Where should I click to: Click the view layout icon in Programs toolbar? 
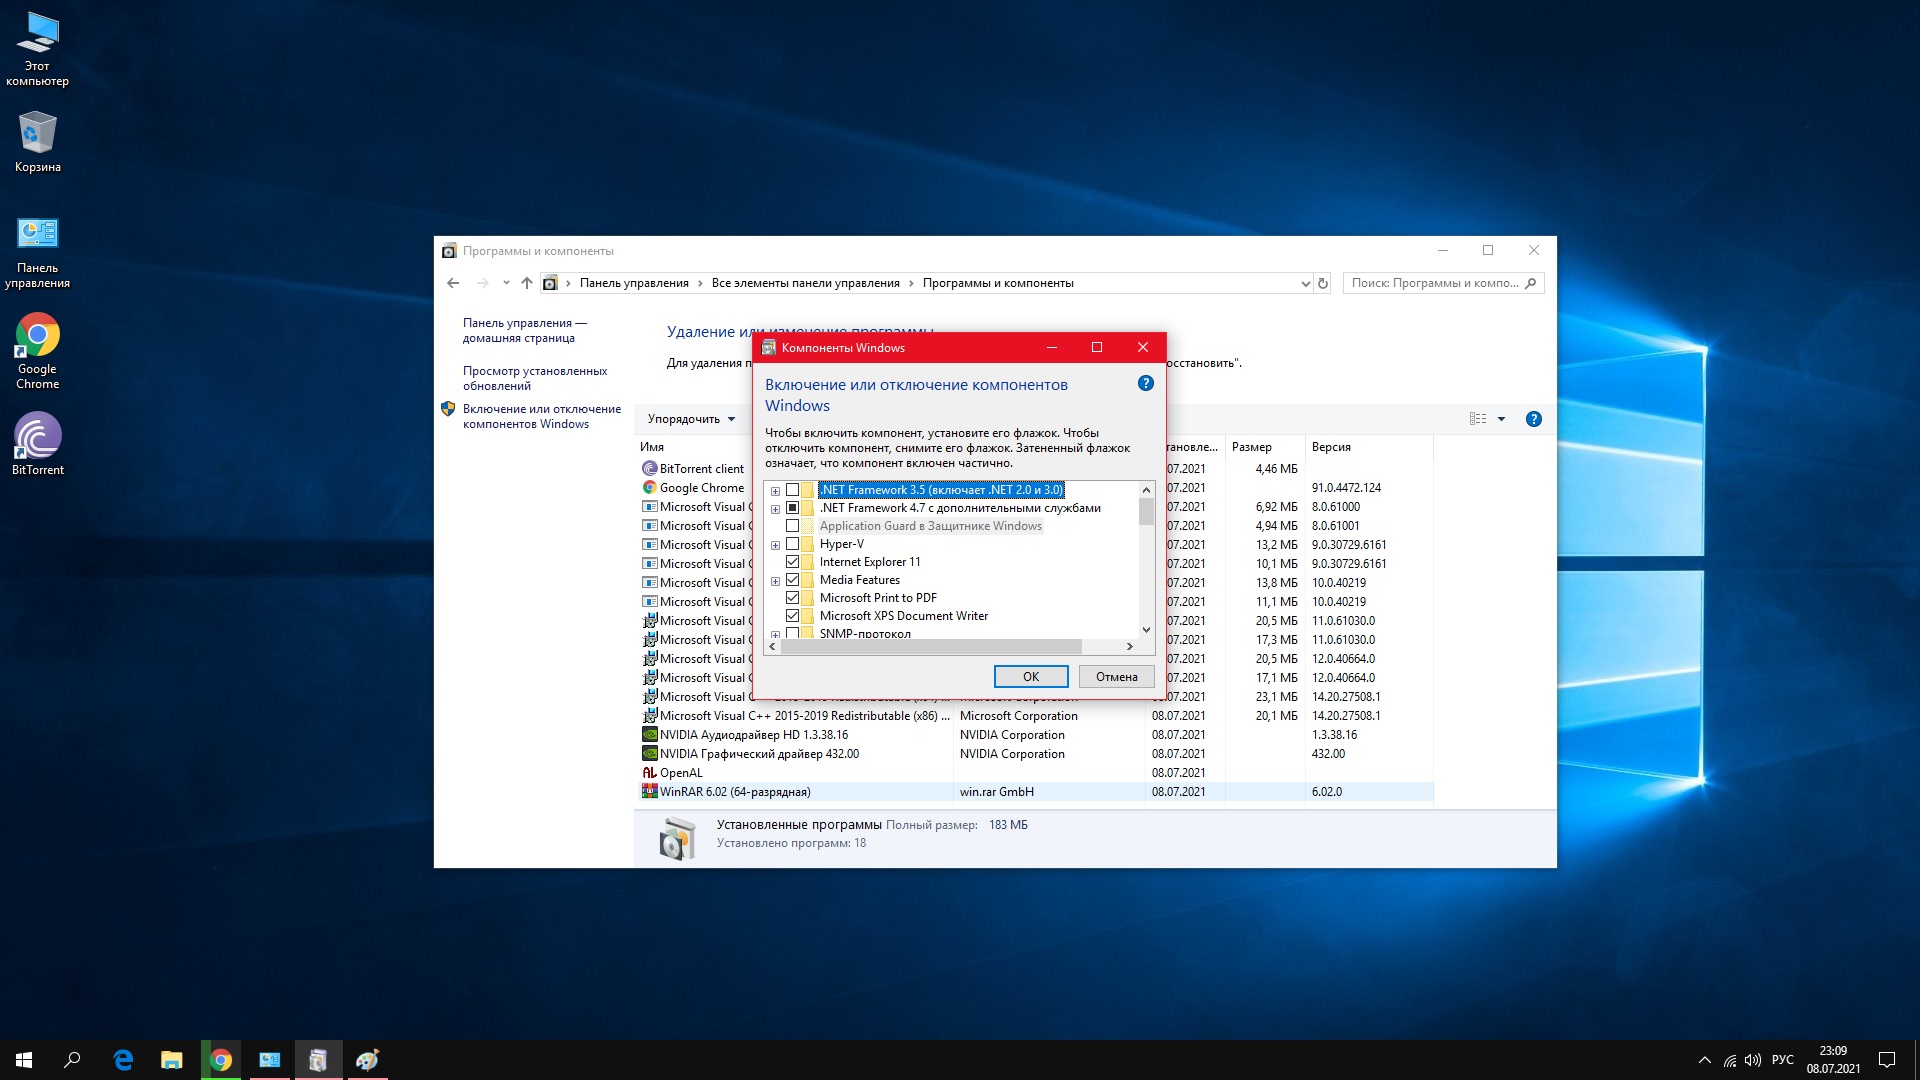(x=1478, y=419)
